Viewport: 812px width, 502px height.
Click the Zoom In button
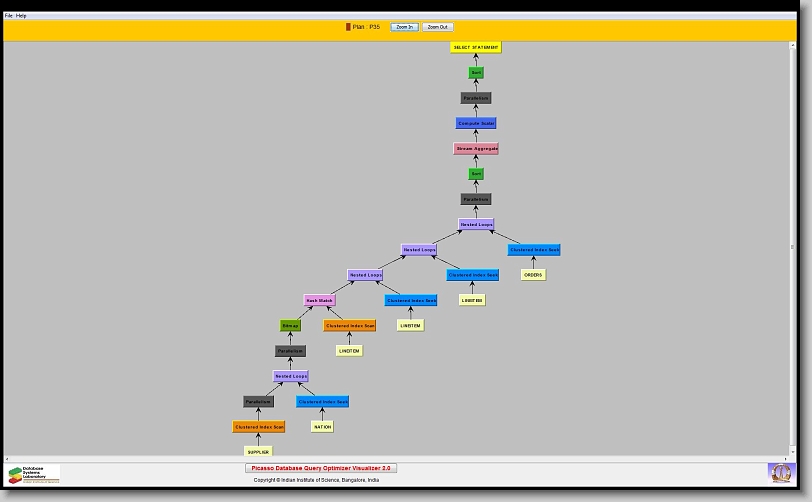tap(404, 27)
